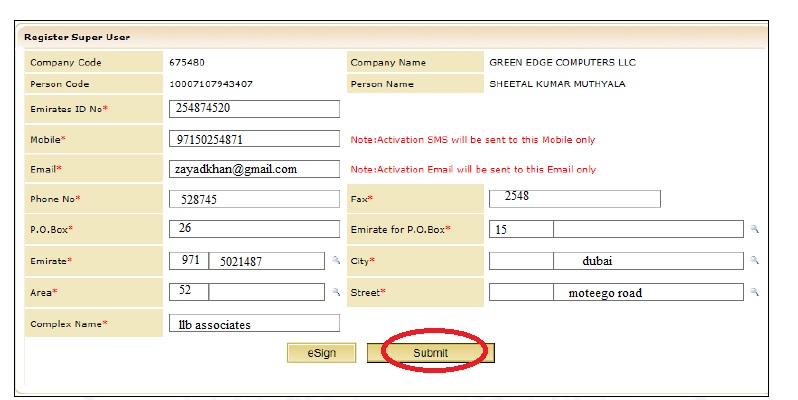Click the P.O.Box input field
The width and height of the screenshot is (798, 400).
[254, 229]
